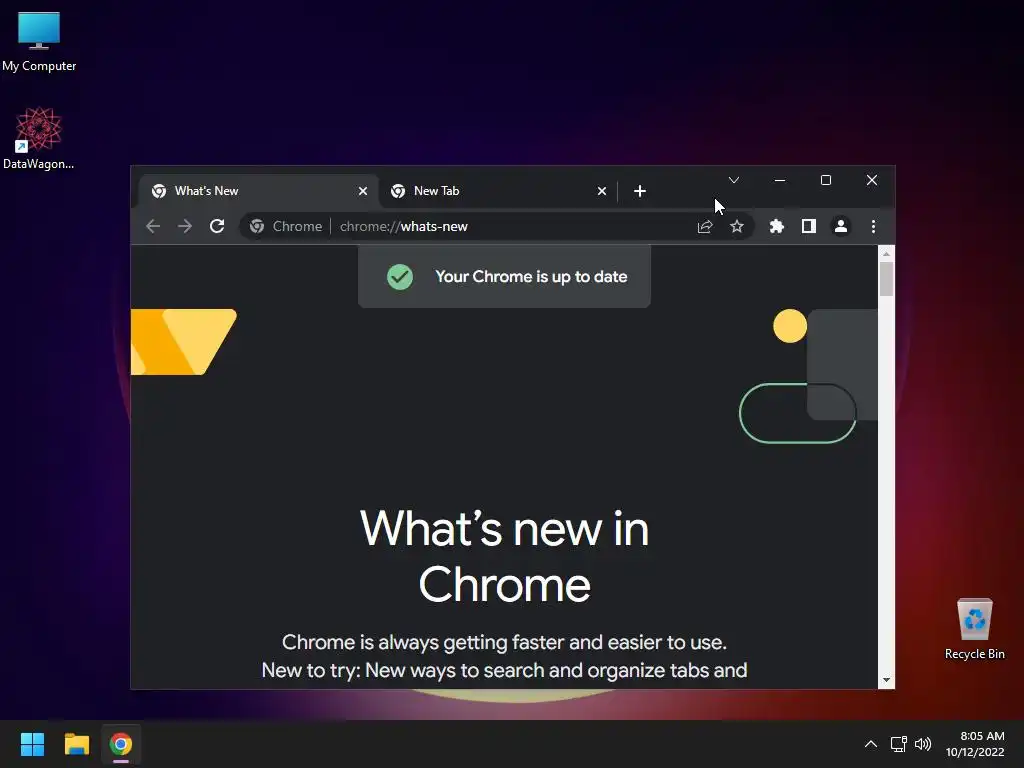
Task: Open File Explorer from the taskbar
Action: 76,744
